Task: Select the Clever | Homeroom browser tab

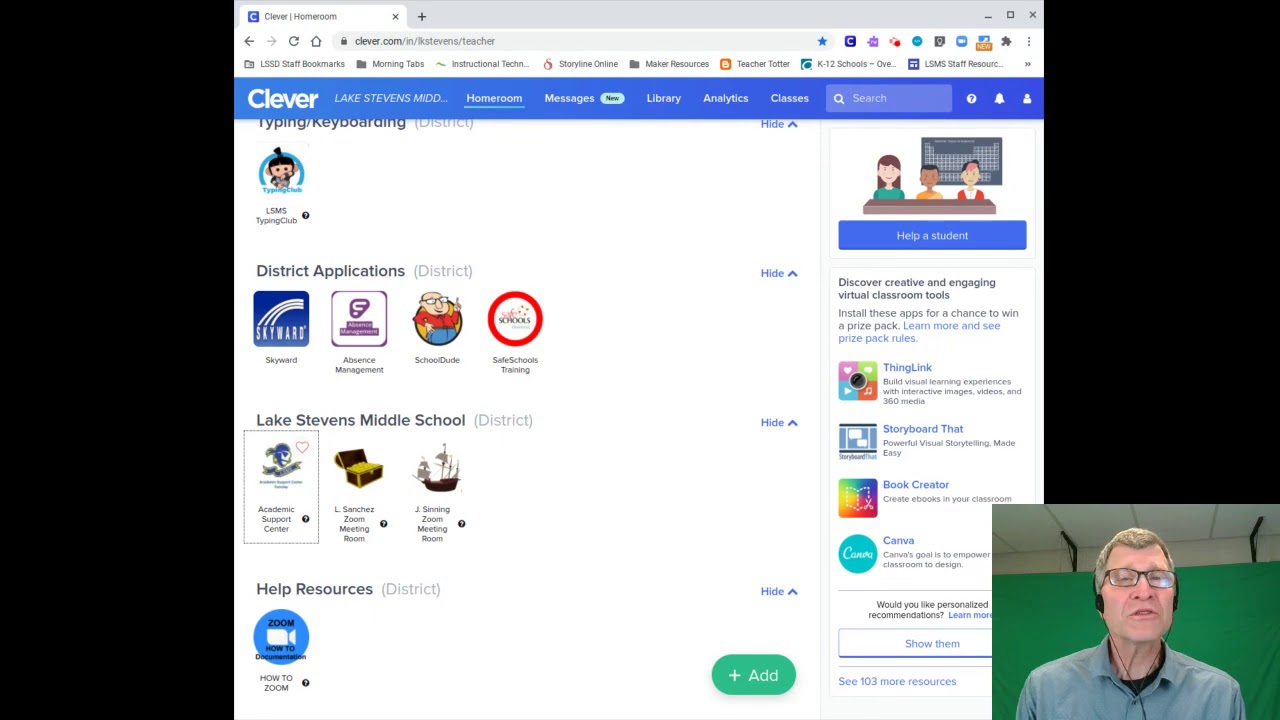Action: [324, 16]
